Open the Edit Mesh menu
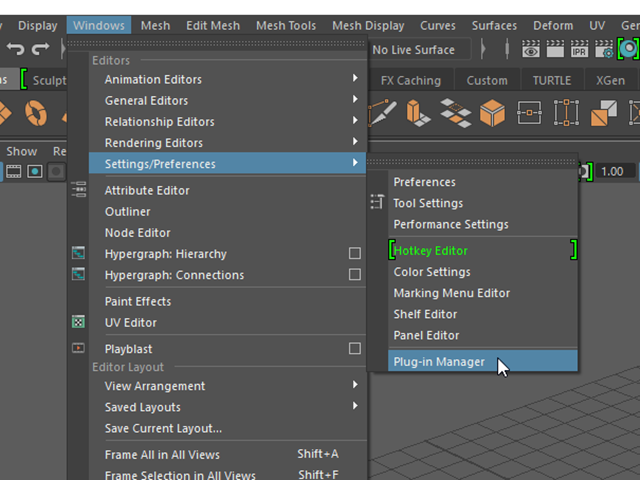 (213, 25)
